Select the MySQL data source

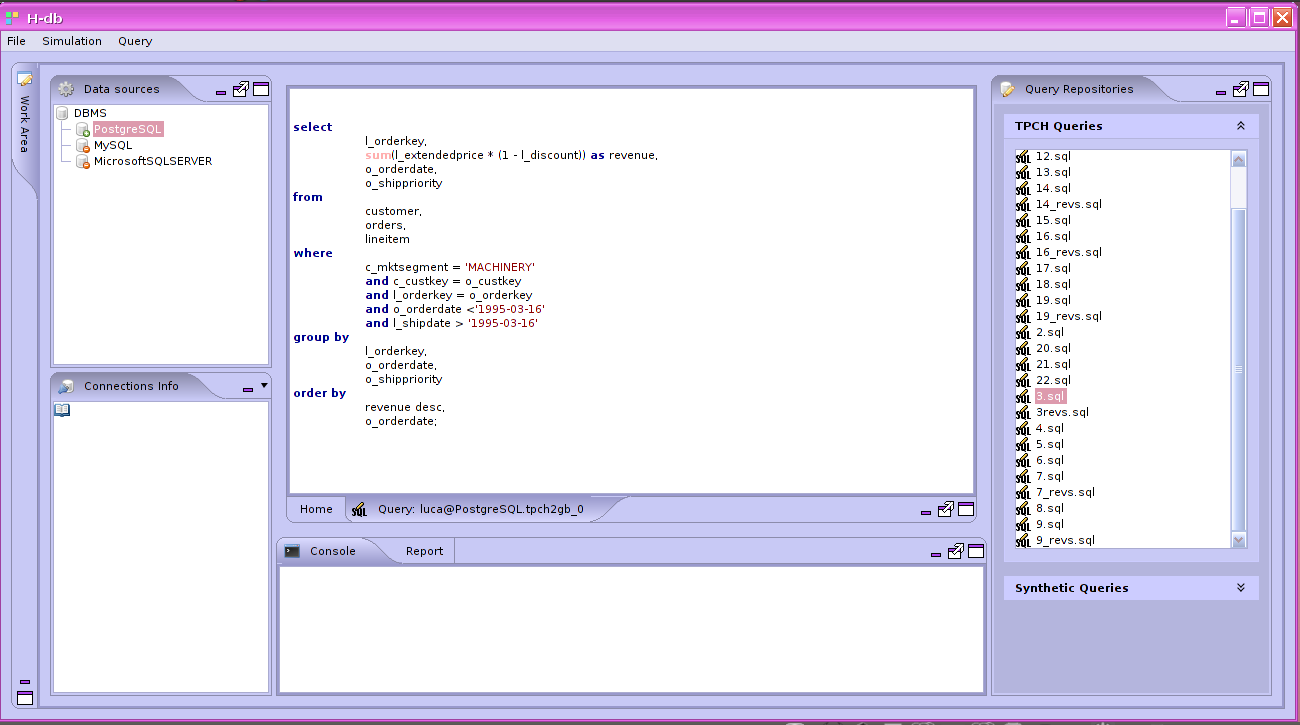tap(113, 145)
